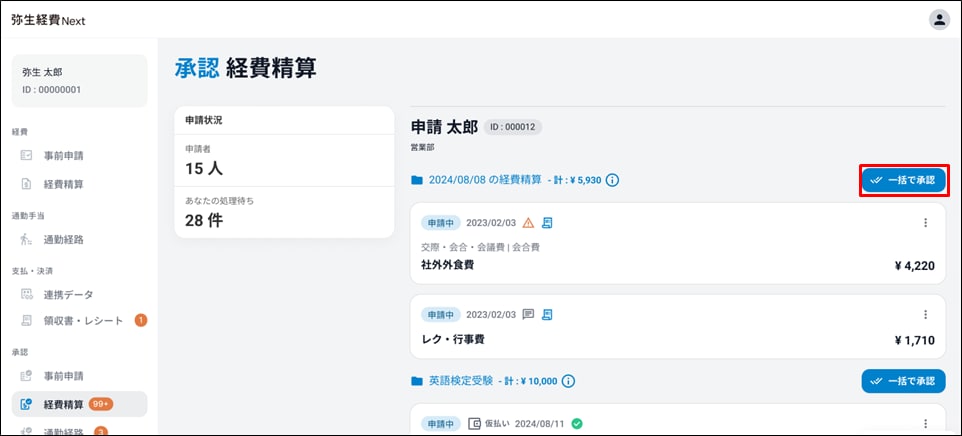Click 申請中 status on 社外外食費 card
Image resolution: width=962 pixels, height=436 pixels.
coord(441,223)
